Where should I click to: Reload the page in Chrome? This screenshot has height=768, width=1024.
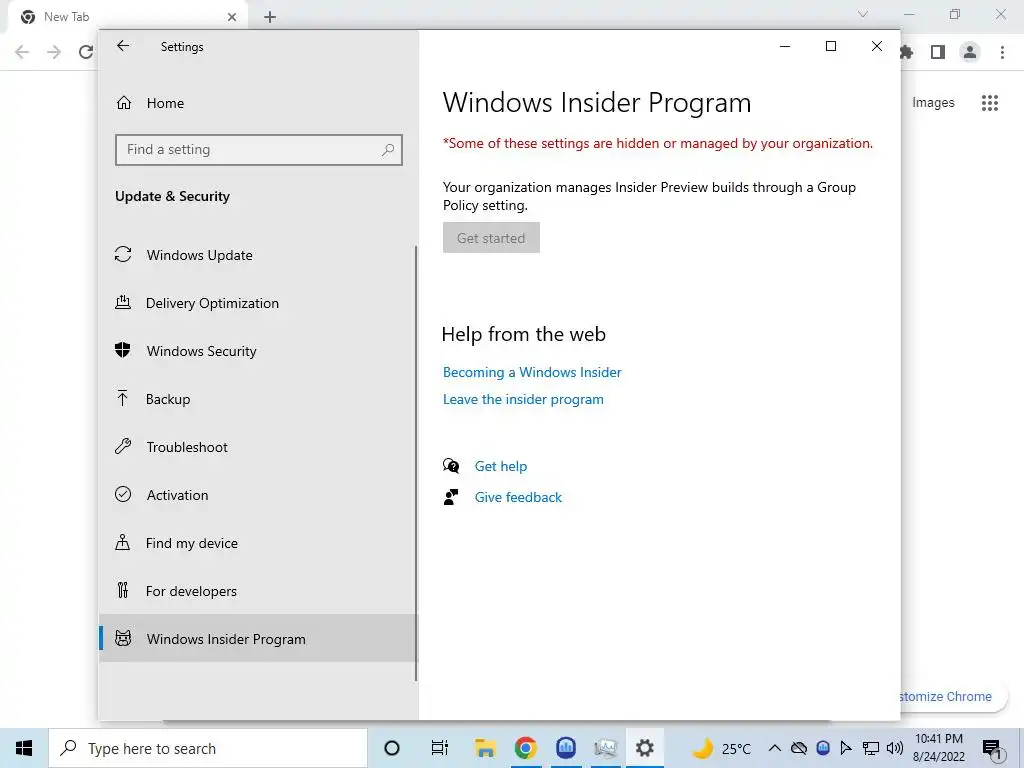point(86,52)
